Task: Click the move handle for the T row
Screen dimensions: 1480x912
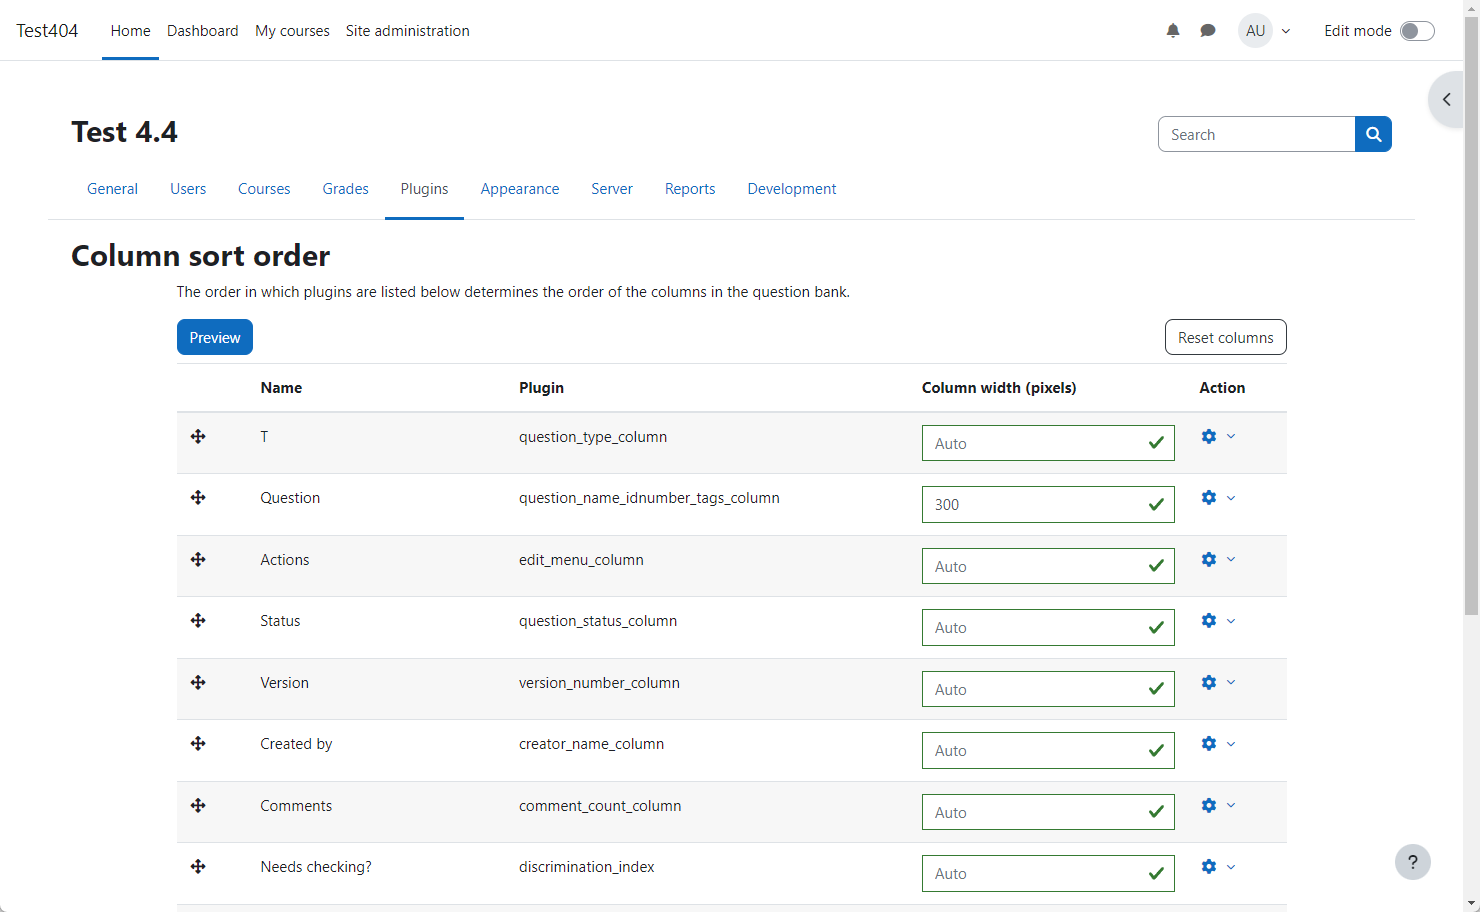Action: click(198, 436)
